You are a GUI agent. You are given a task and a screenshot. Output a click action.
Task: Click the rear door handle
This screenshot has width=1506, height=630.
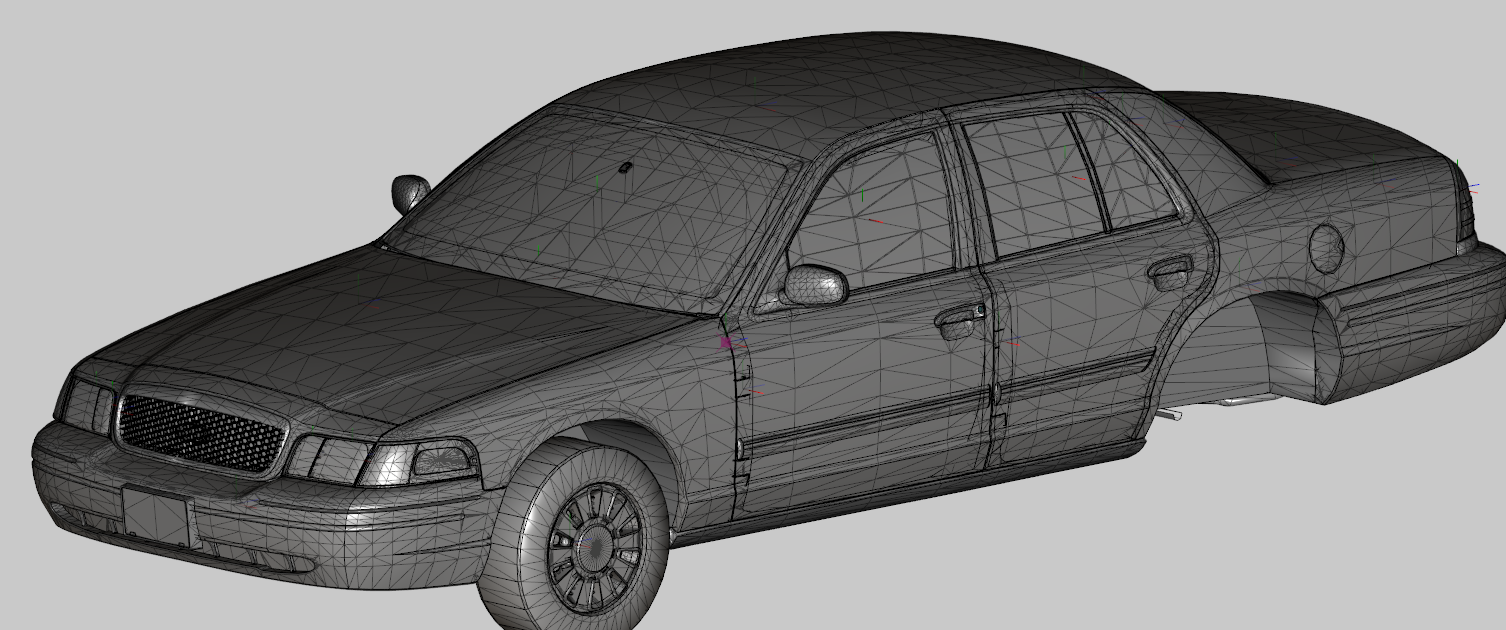(1170, 272)
